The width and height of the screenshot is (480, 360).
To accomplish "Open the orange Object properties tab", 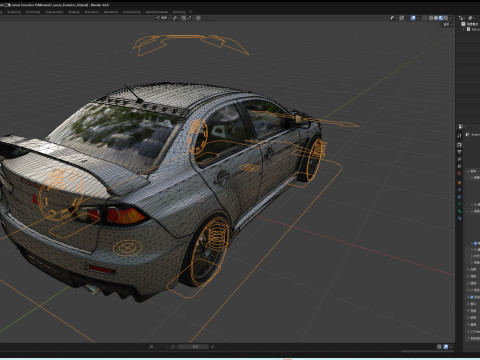I will 459,183.
